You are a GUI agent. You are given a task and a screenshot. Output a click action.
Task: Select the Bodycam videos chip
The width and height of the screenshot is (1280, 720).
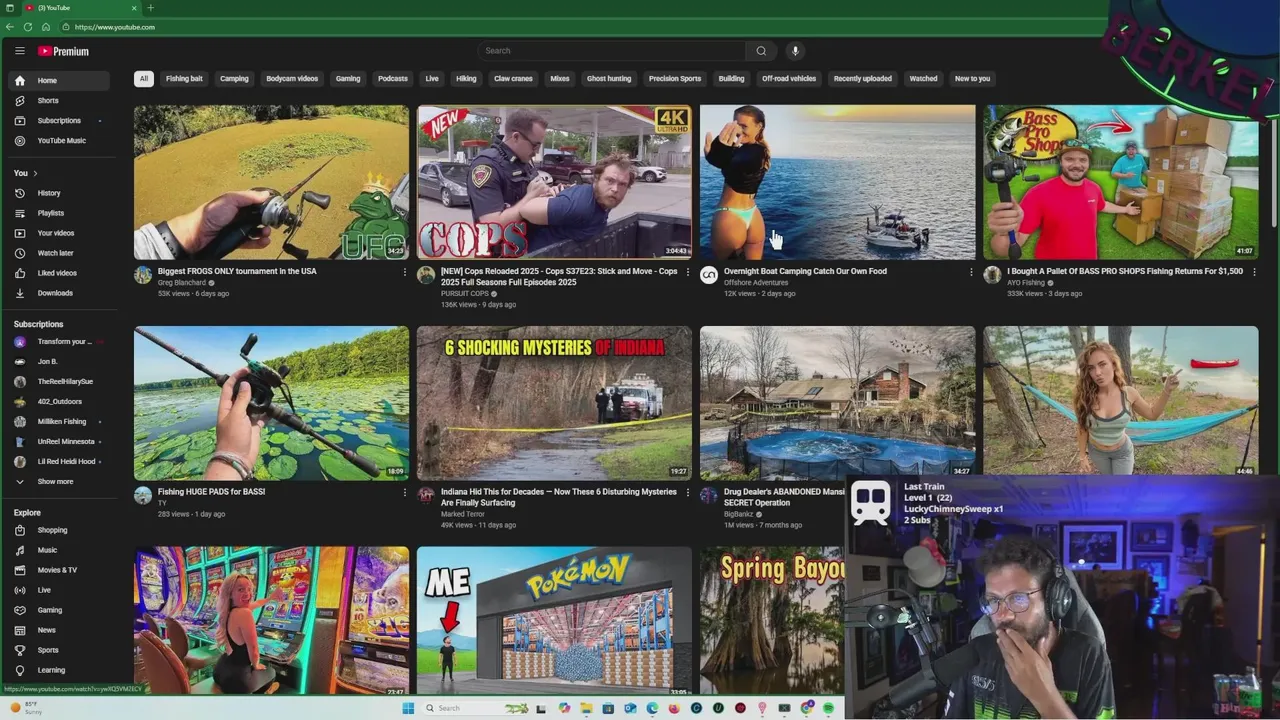(292, 79)
